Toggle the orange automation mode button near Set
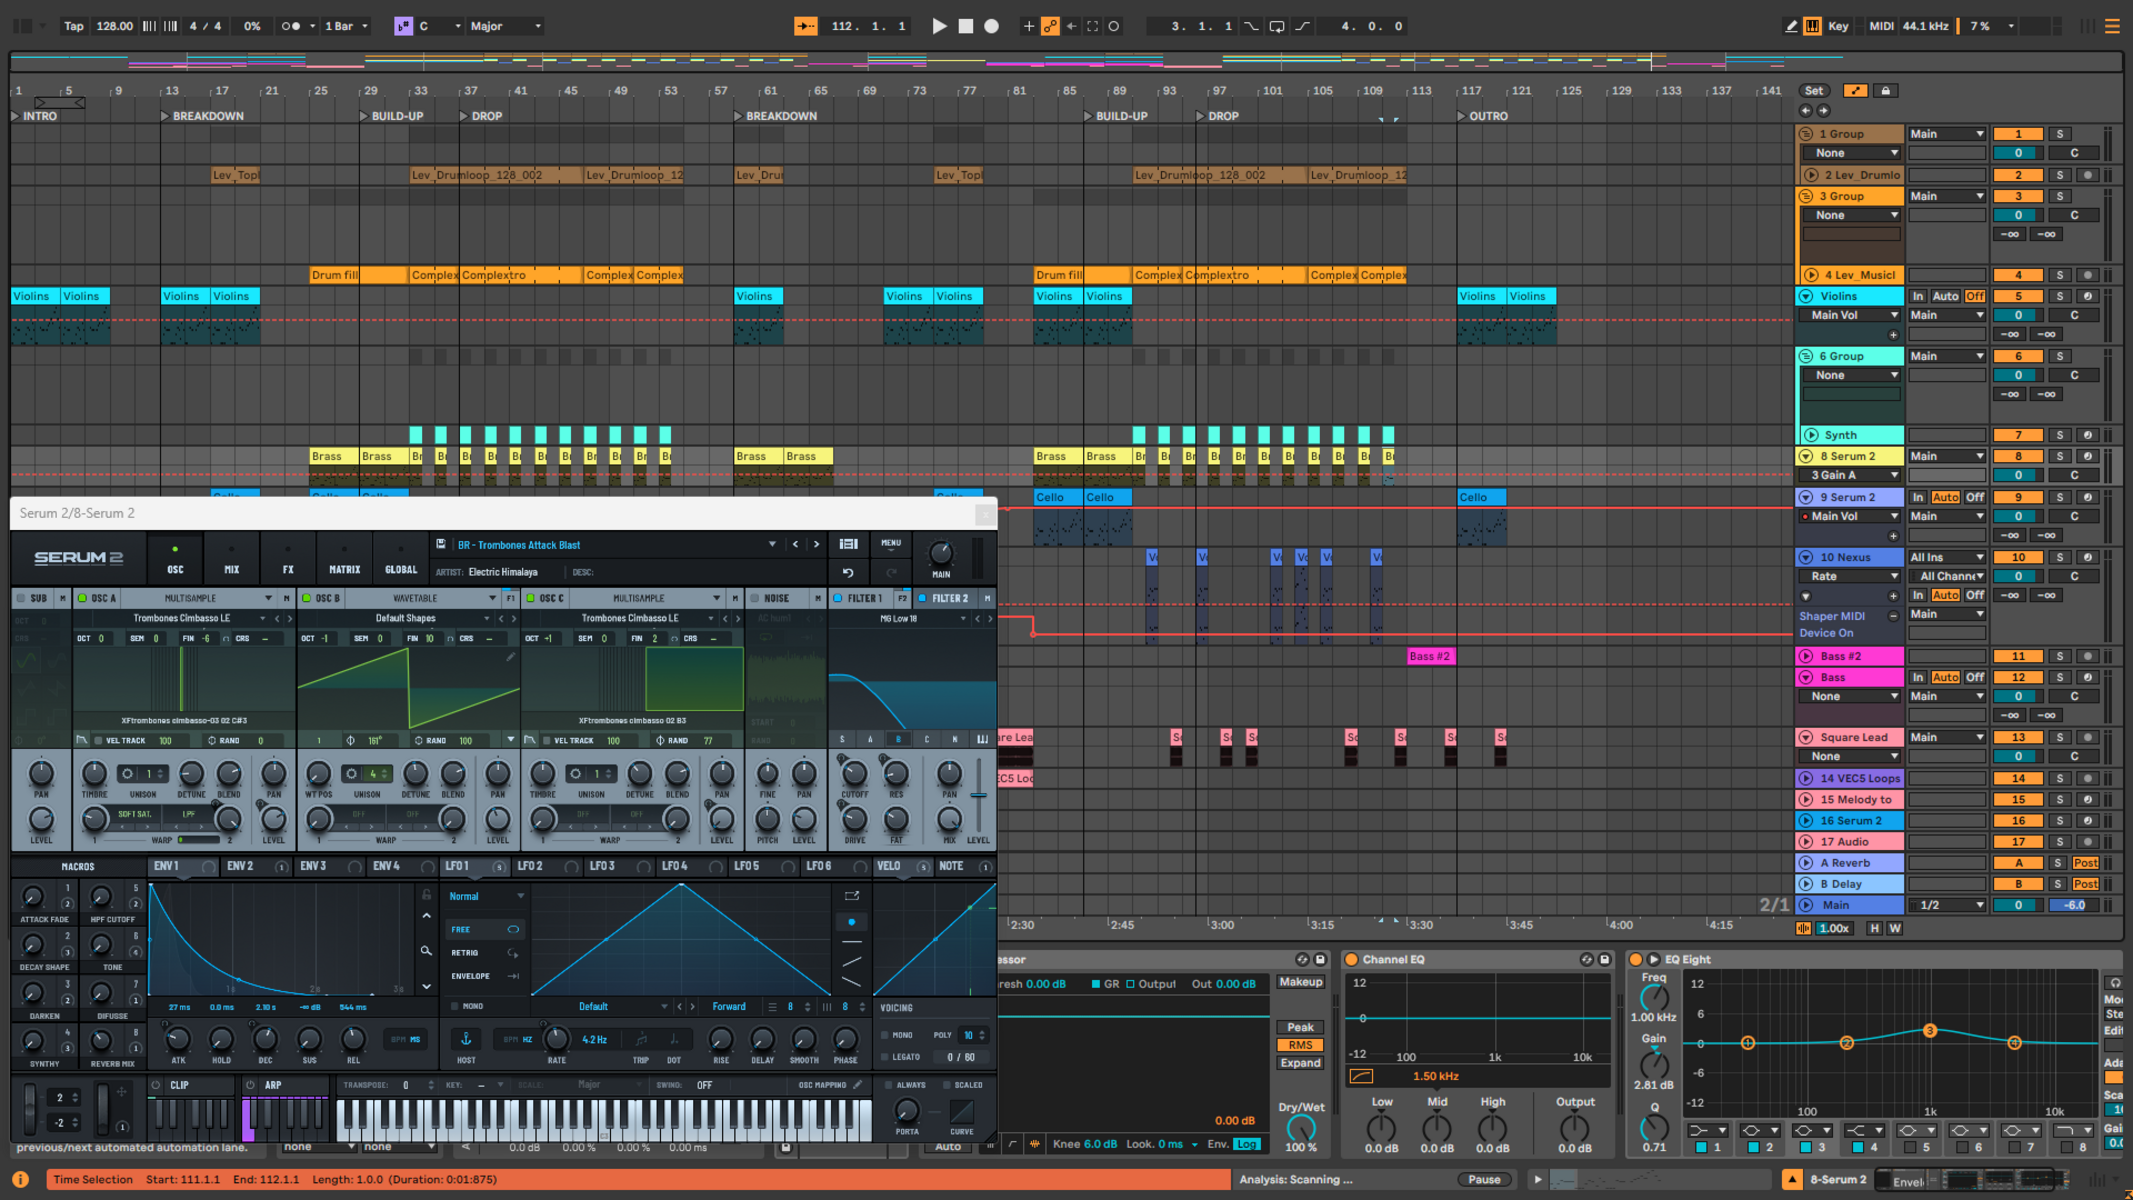This screenshot has width=2133, height=1200. (1855, 90)
